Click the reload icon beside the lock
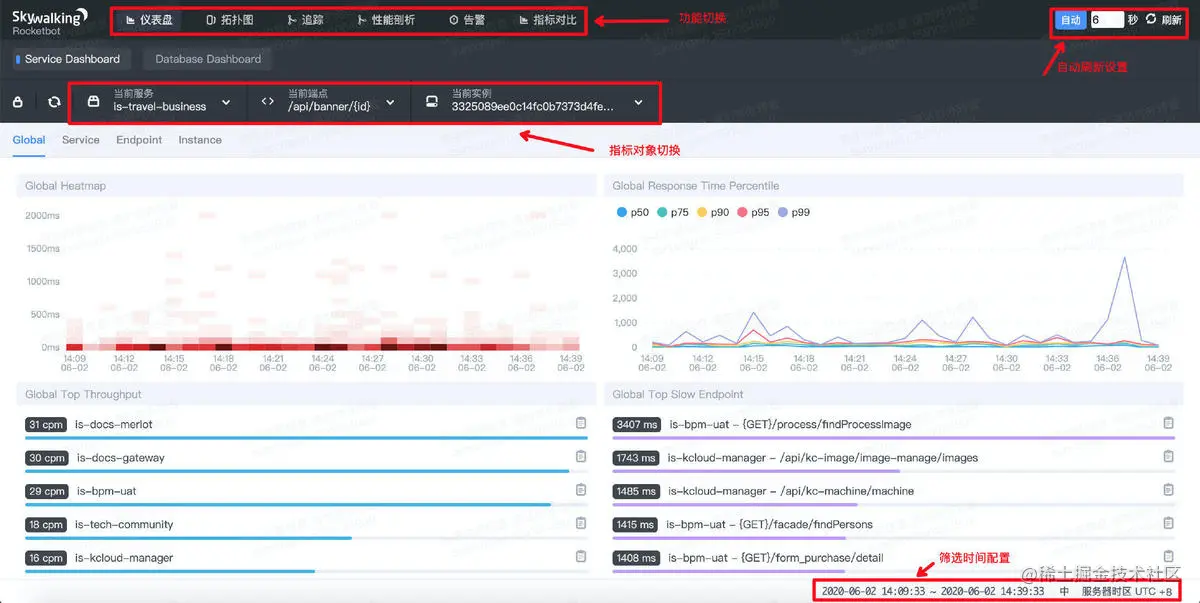 point(53,102)
